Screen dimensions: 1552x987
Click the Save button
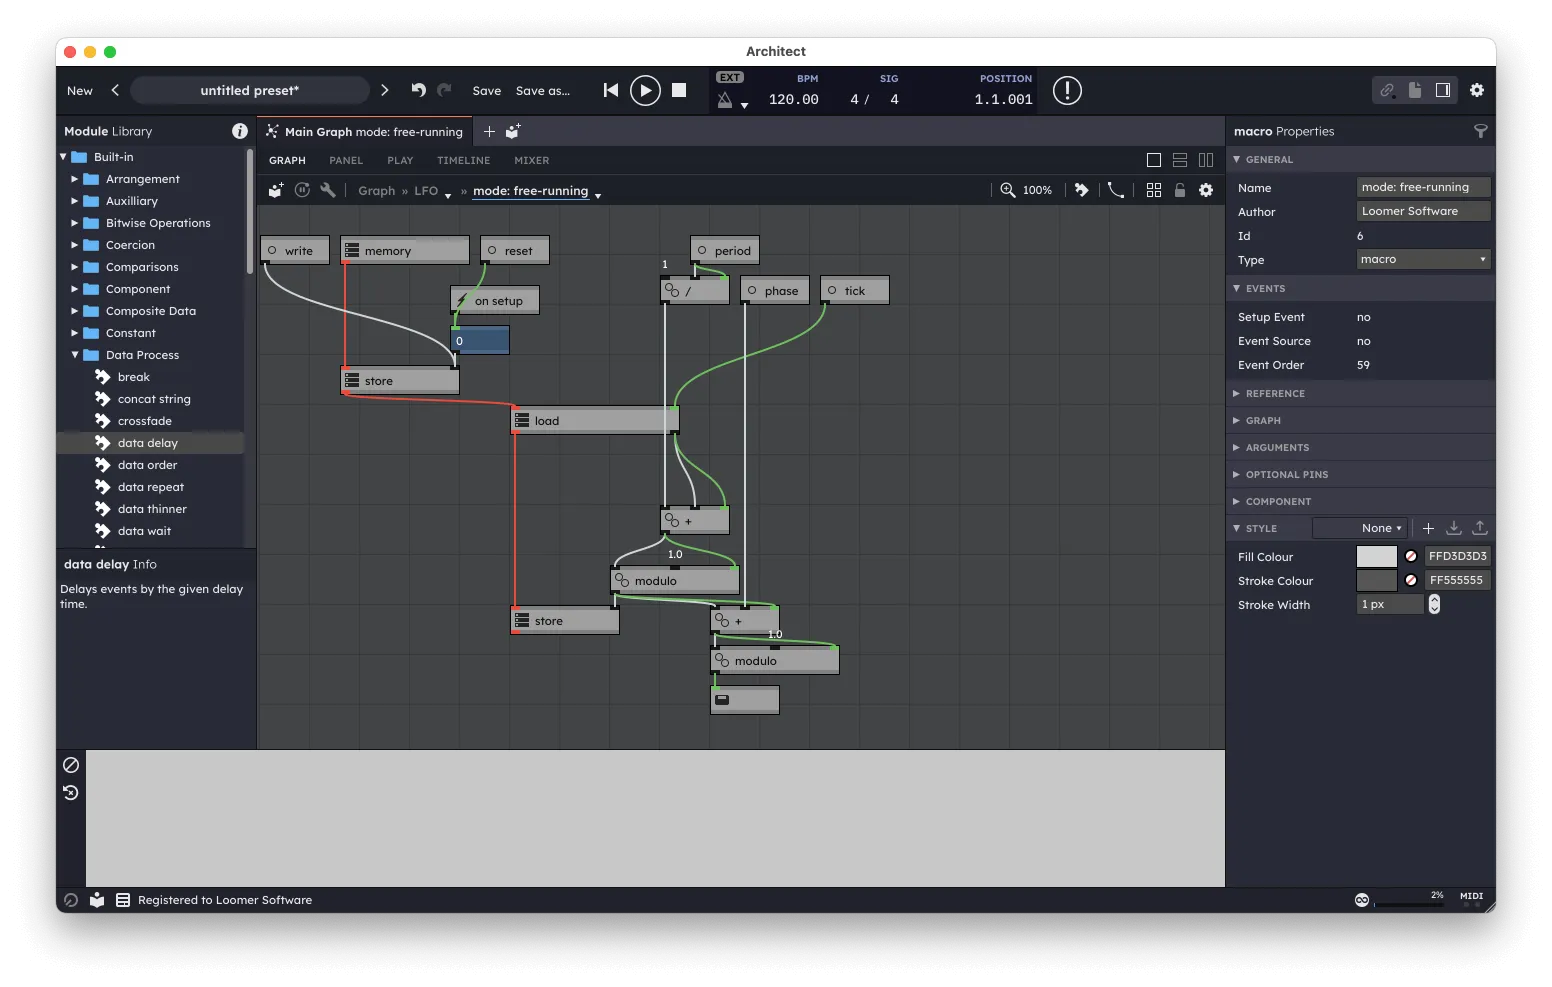pos(487,91)
